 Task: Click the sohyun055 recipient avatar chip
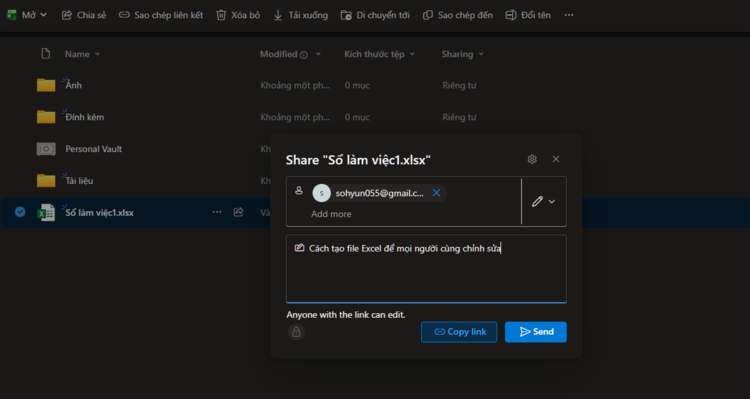379,193
